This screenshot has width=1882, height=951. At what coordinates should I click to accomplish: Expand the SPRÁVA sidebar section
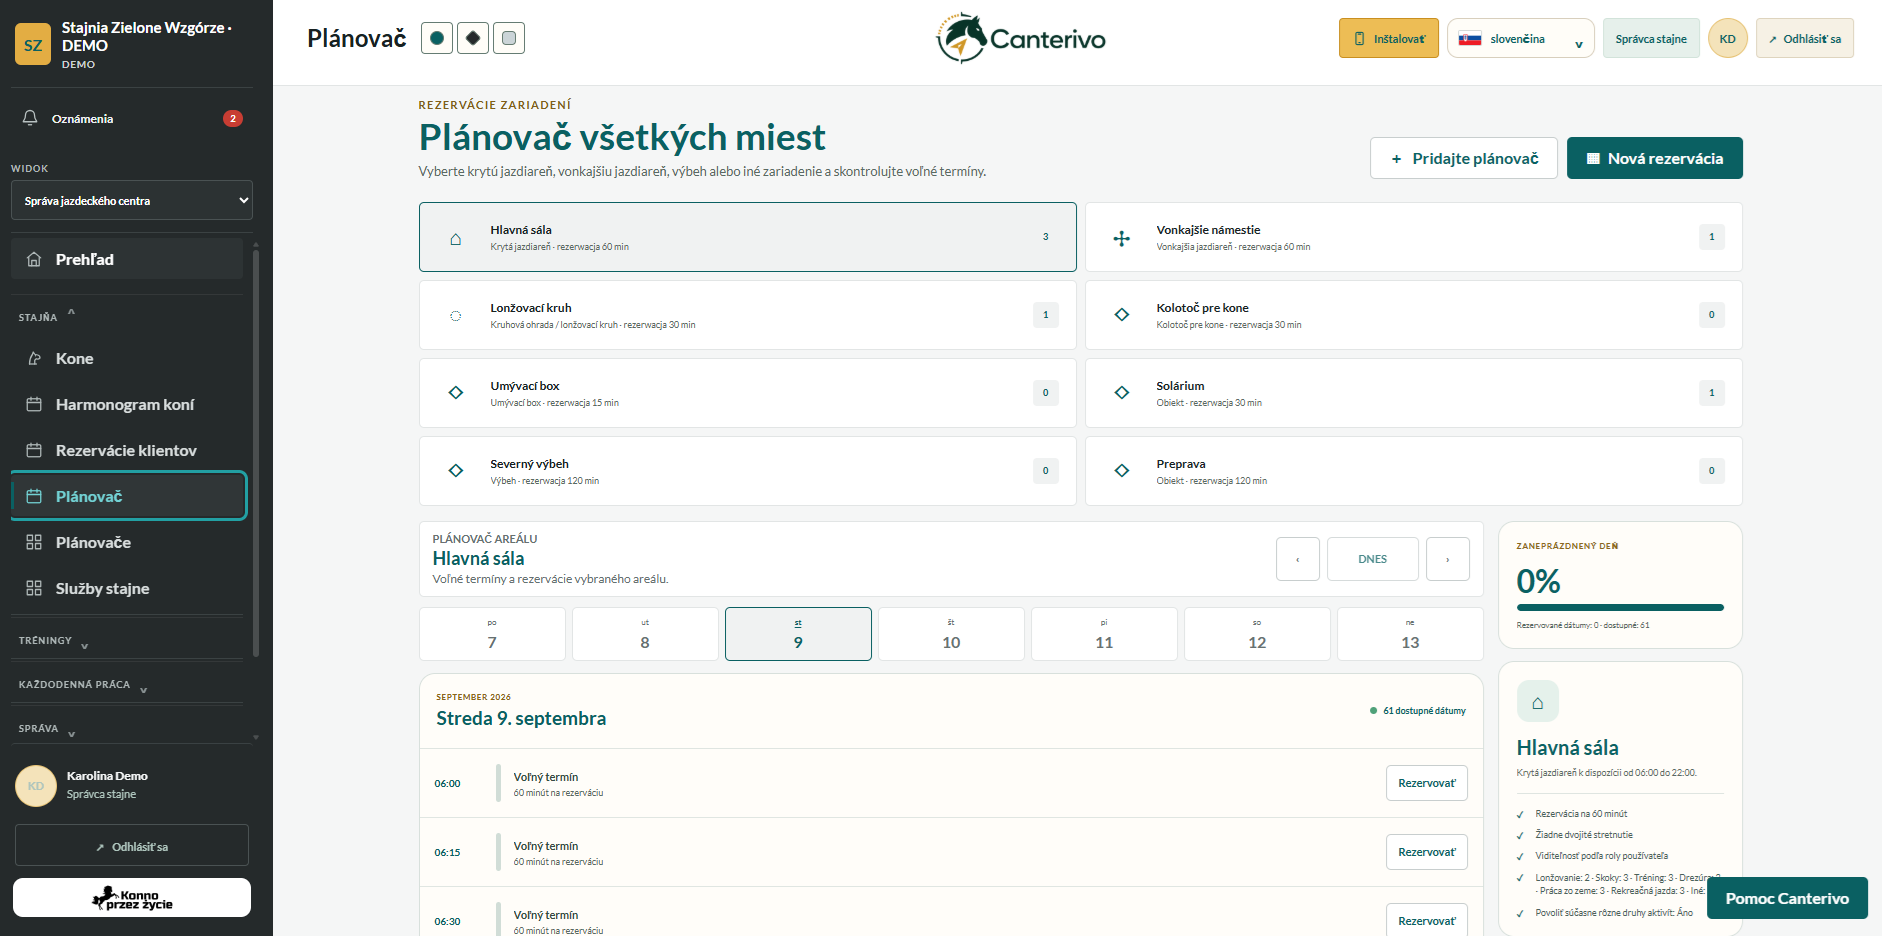(46, 729)
